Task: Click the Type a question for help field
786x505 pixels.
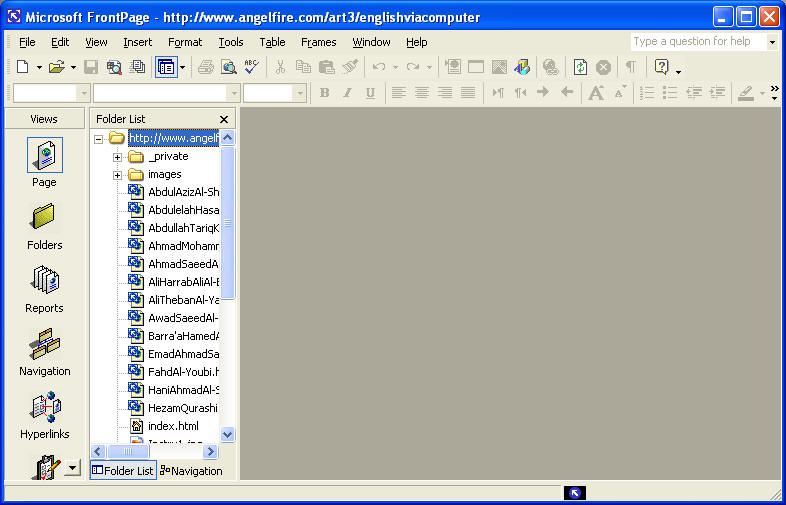Action: tap(697, 42)
